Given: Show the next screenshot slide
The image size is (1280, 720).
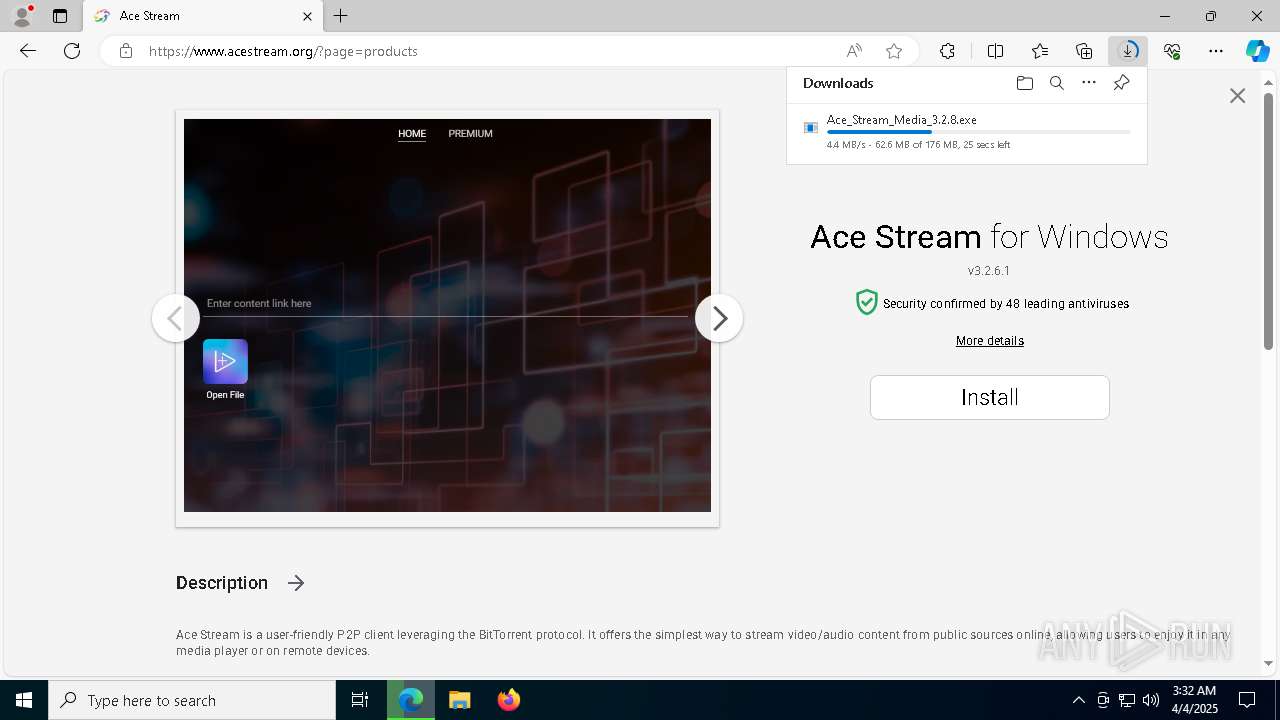Looking at the screenshot, I should (x=719, y=318).
